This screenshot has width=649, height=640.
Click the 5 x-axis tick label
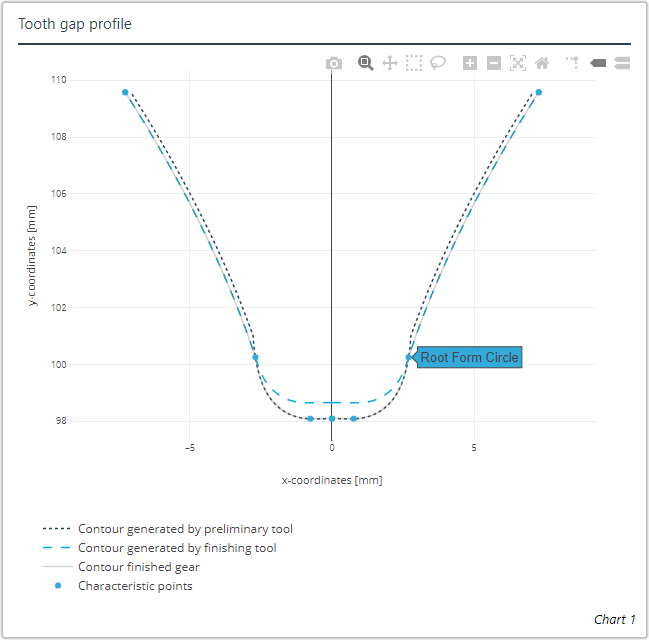point(474,448)
